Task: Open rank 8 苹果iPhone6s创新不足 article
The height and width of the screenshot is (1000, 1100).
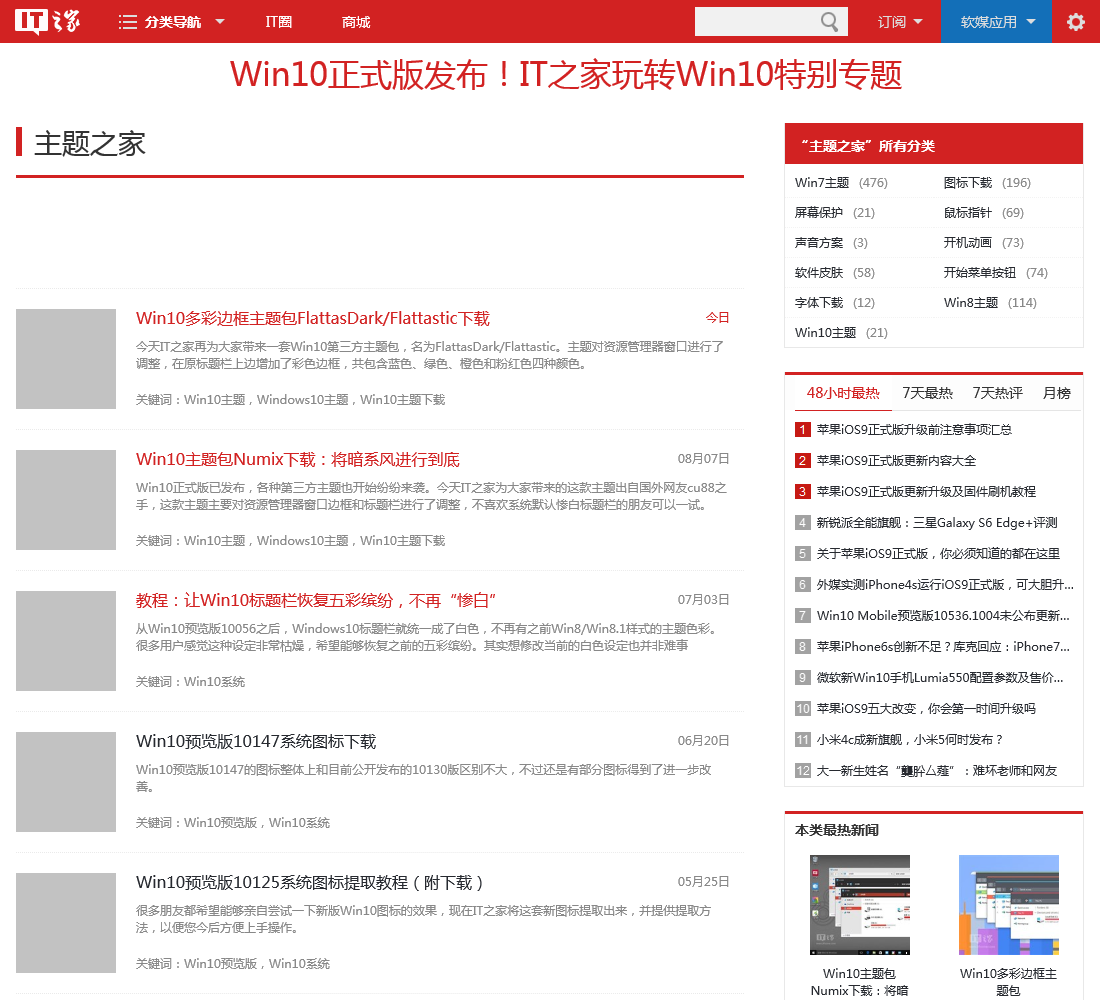Action: 943,646
